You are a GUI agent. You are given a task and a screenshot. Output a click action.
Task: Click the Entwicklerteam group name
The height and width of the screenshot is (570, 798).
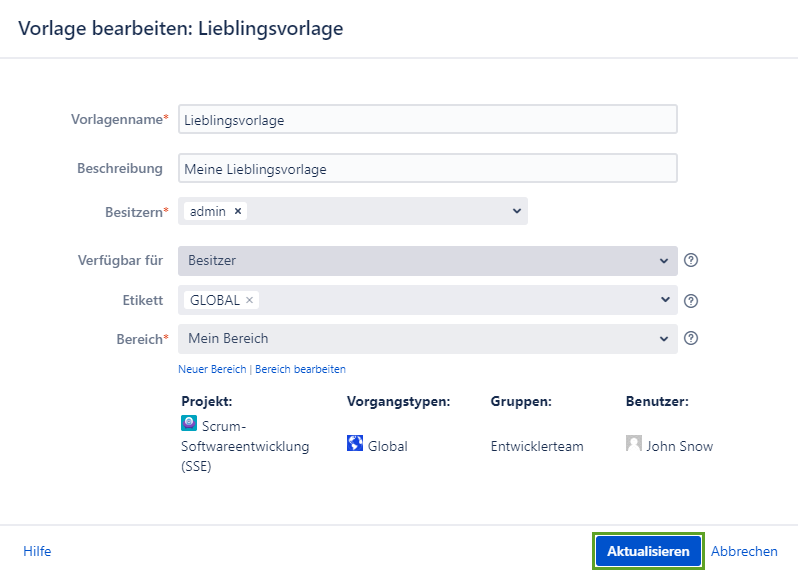click(x=537, y=446)
